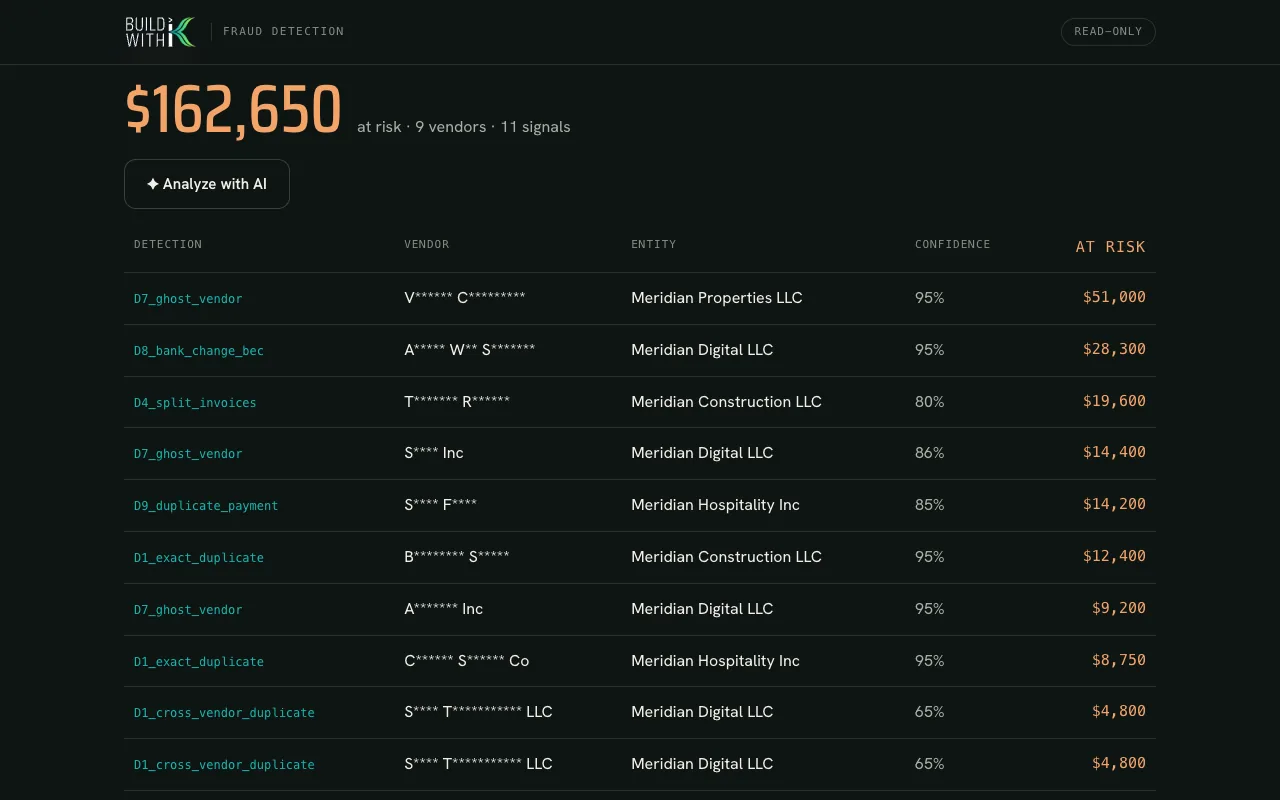Click the Analyze with AI button
This screenshot has height=800, width=1280.
(x=207, y=184)
